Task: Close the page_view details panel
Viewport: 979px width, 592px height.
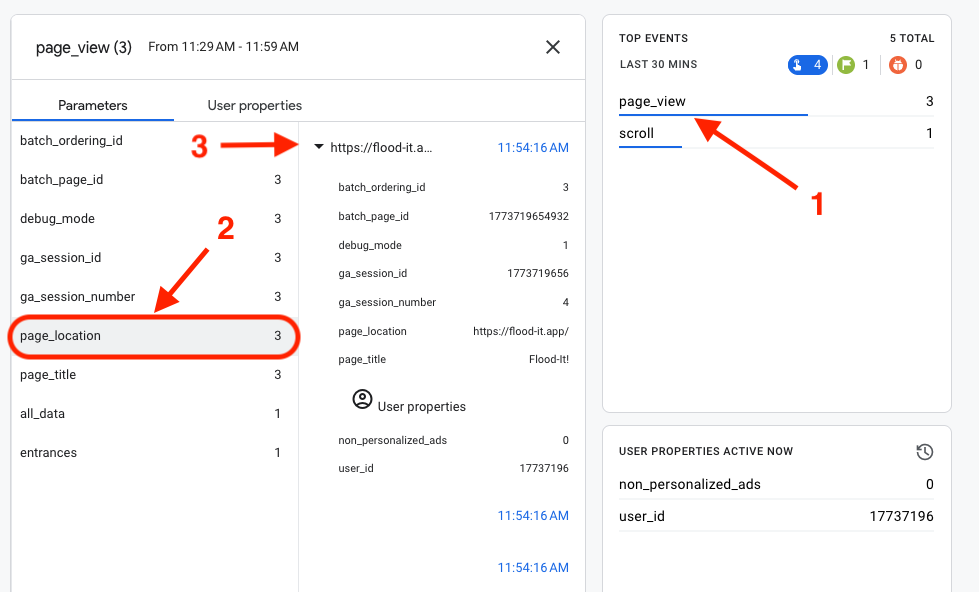Action: 553,47
